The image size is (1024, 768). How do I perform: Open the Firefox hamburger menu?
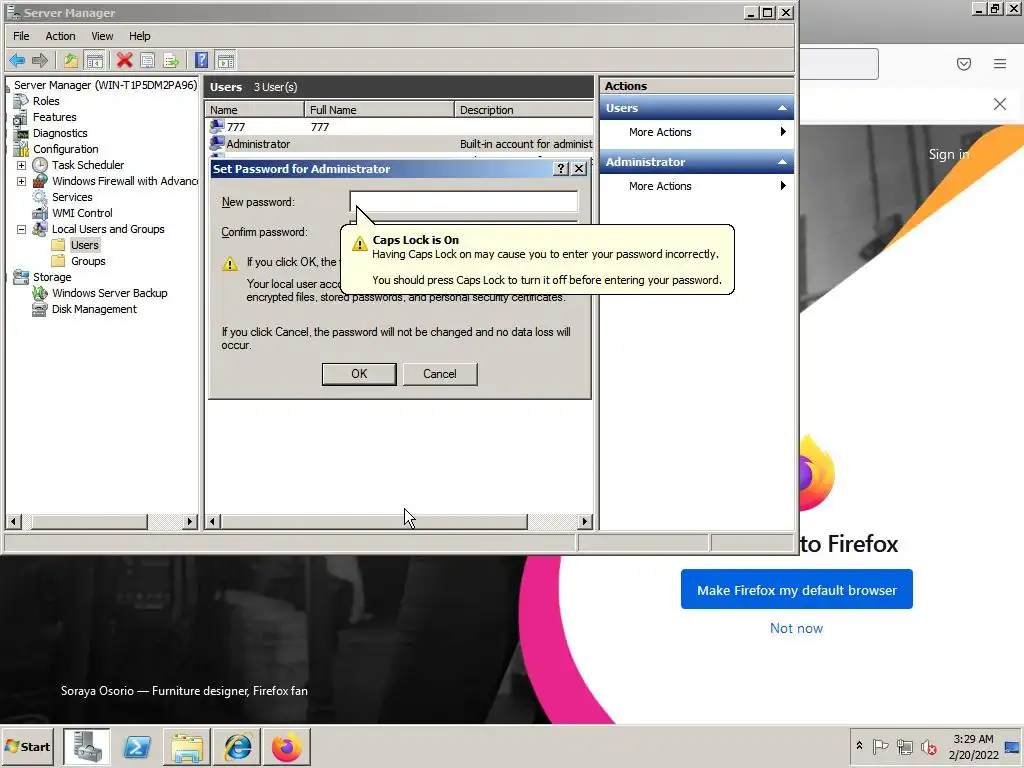pos(1000,63)
